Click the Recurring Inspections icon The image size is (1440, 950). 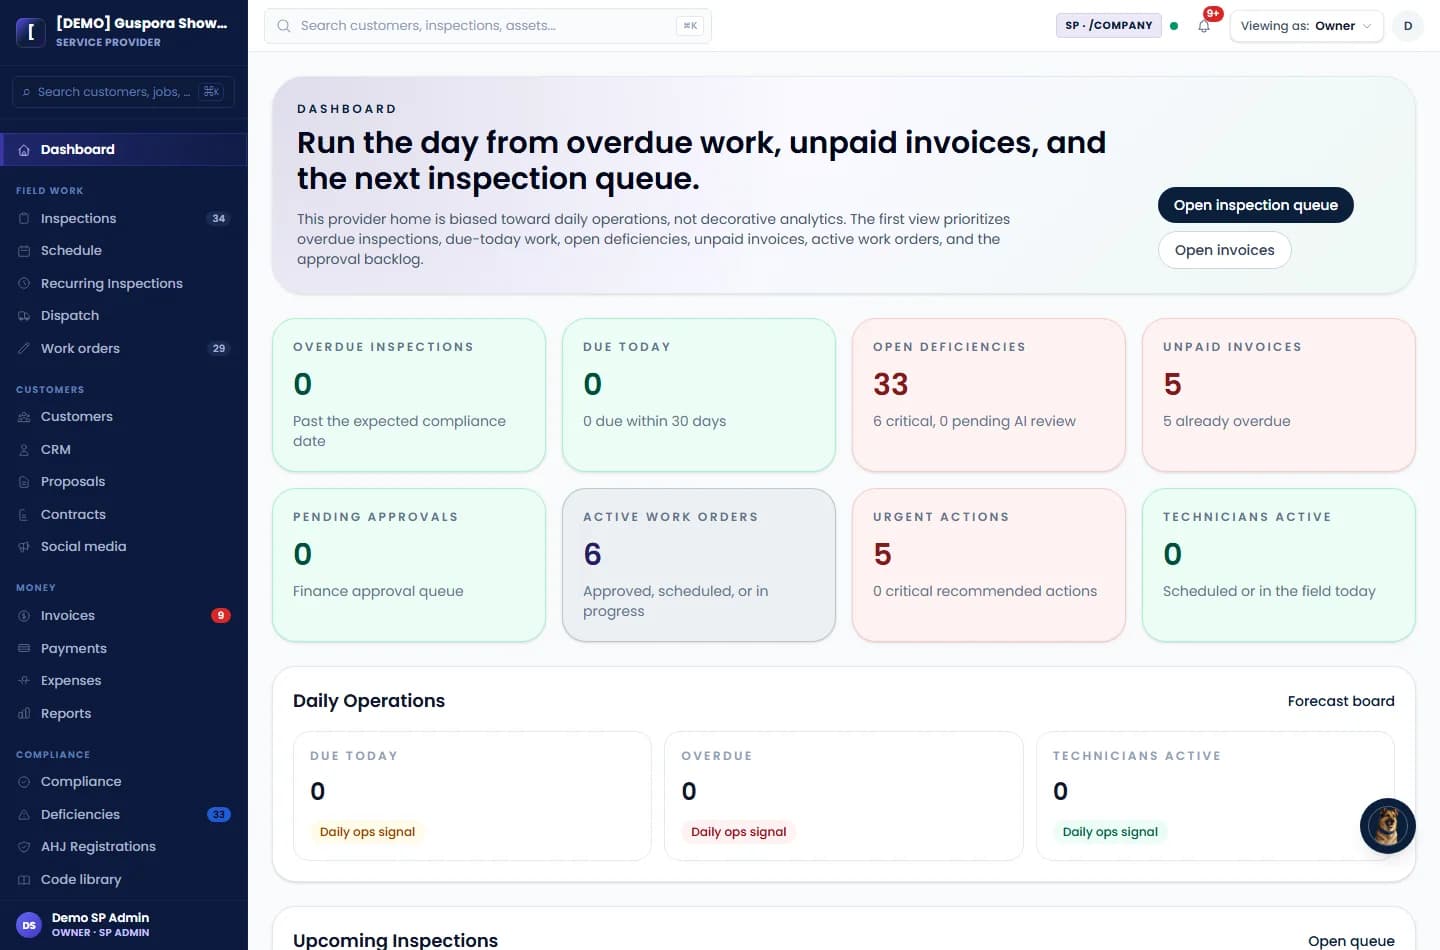pyautogui.click(x=24, y=284)
